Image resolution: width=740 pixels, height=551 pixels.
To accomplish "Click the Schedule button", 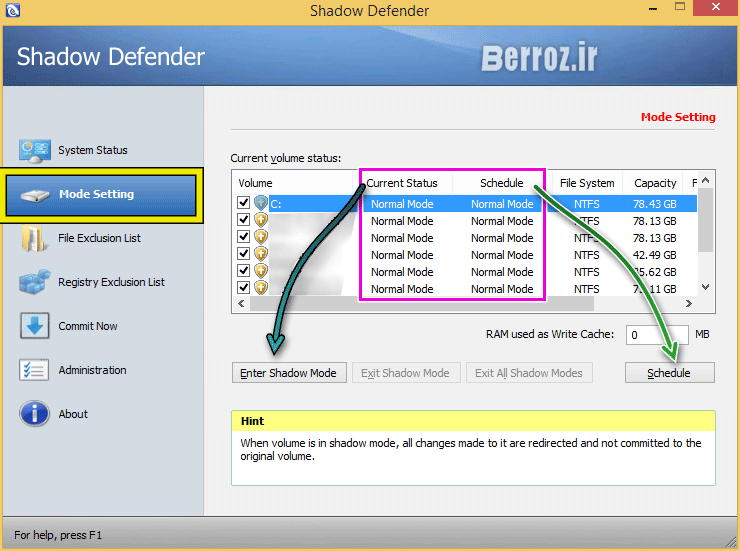I will (669, 373).
